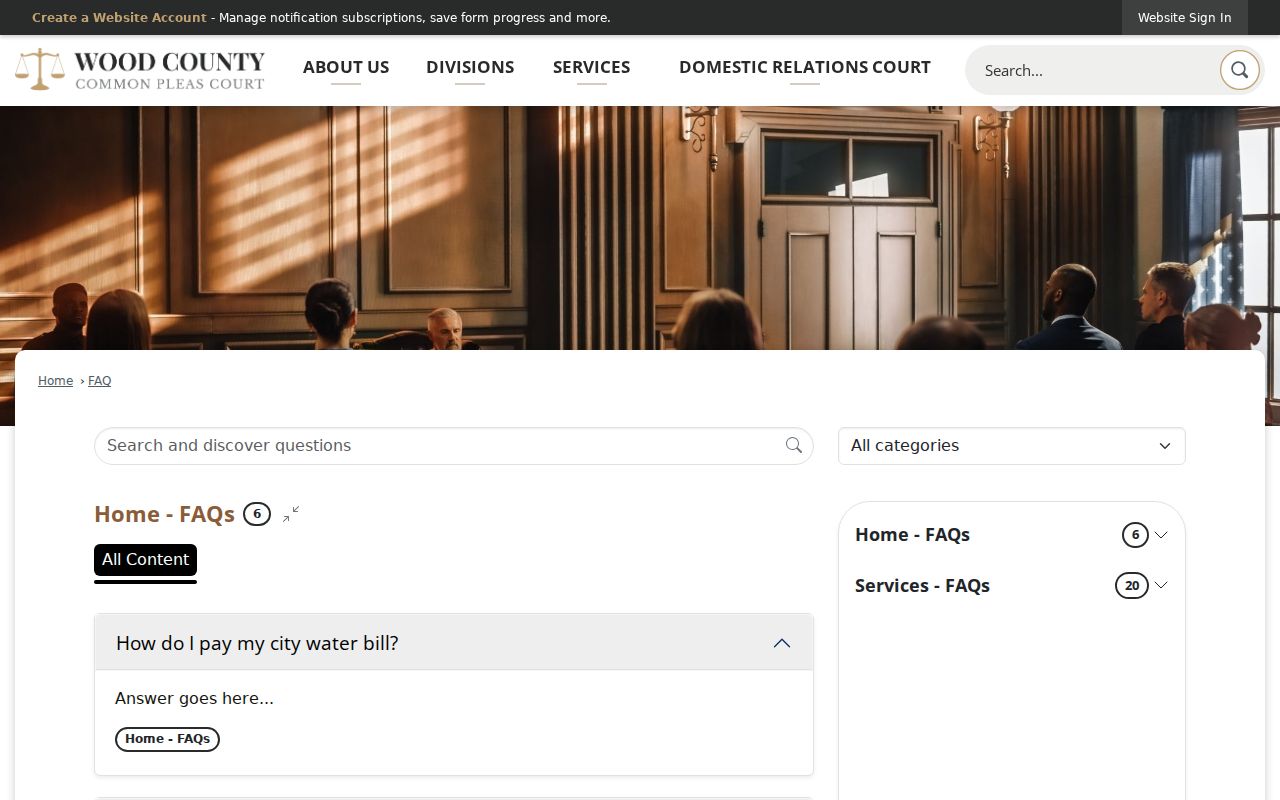Screen dimensions: 1280x800
Task: Click the Services - FAQs count badge 20
Action: pyautogui.click(x=1132, y=586)
